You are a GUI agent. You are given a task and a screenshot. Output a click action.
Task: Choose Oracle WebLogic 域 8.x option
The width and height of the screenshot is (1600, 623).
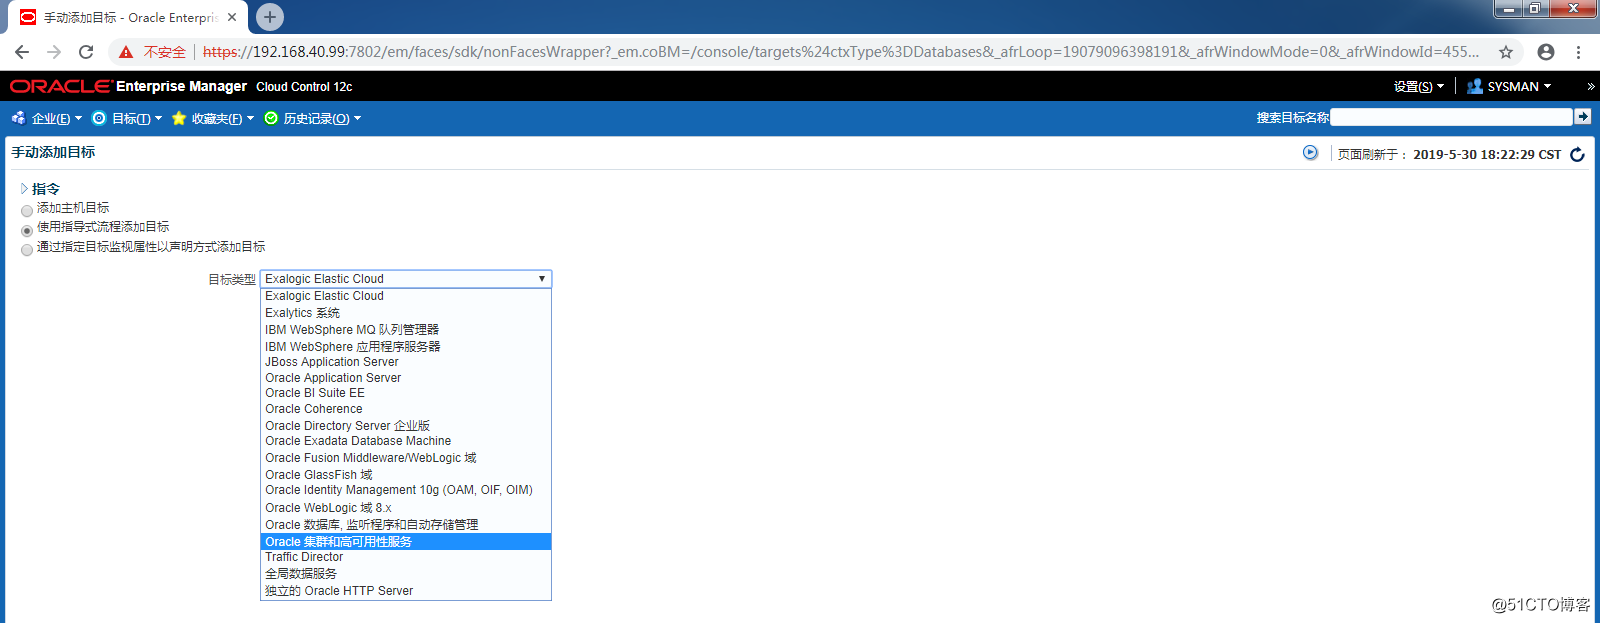[x=406, y=508]
